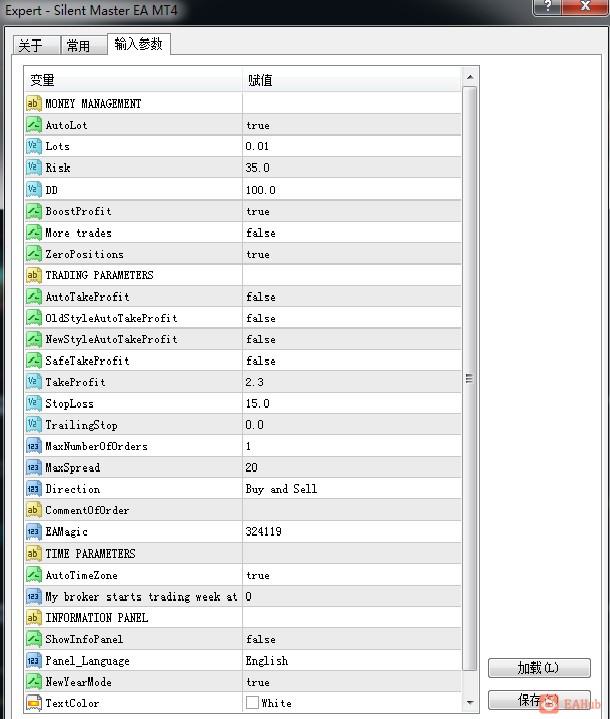
Task: Select the Panel_Language value English
Action: coord(267,661)
